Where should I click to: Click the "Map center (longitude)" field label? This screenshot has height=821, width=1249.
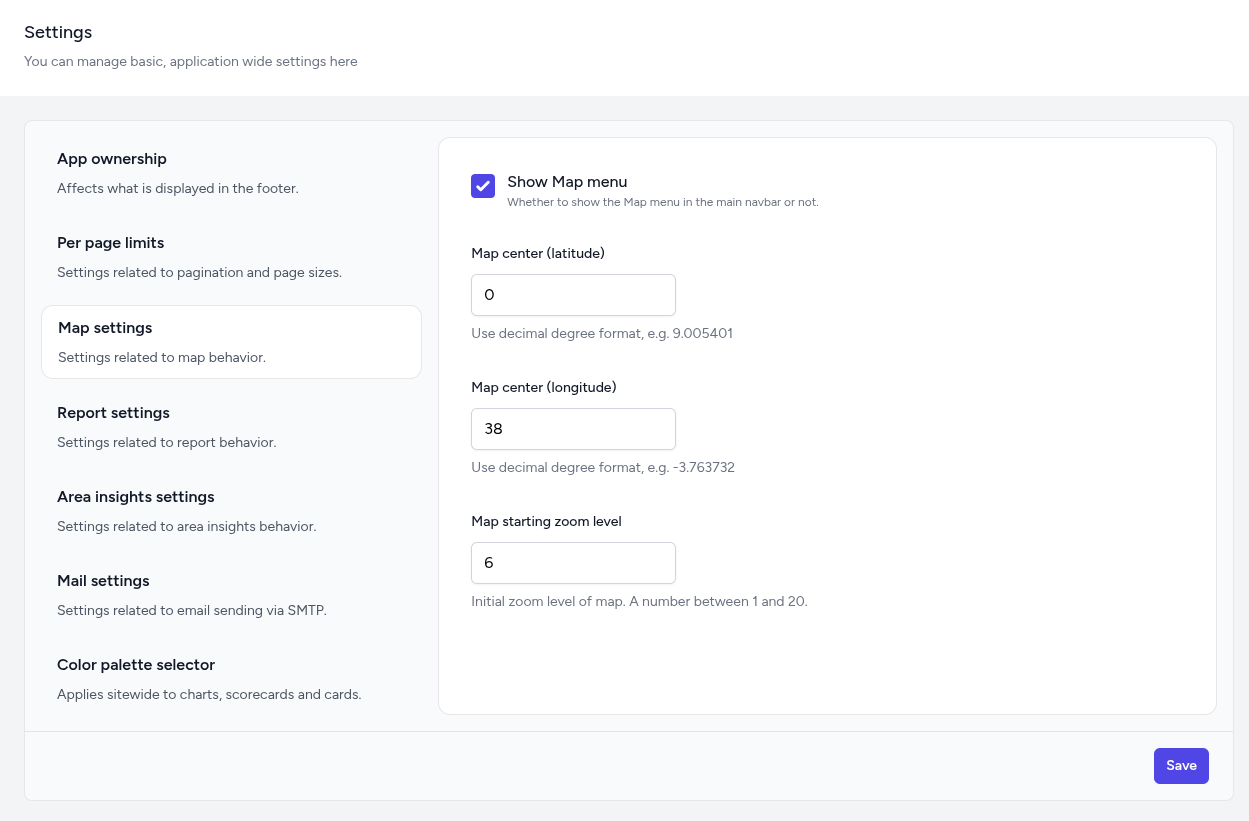coord(544,388)
